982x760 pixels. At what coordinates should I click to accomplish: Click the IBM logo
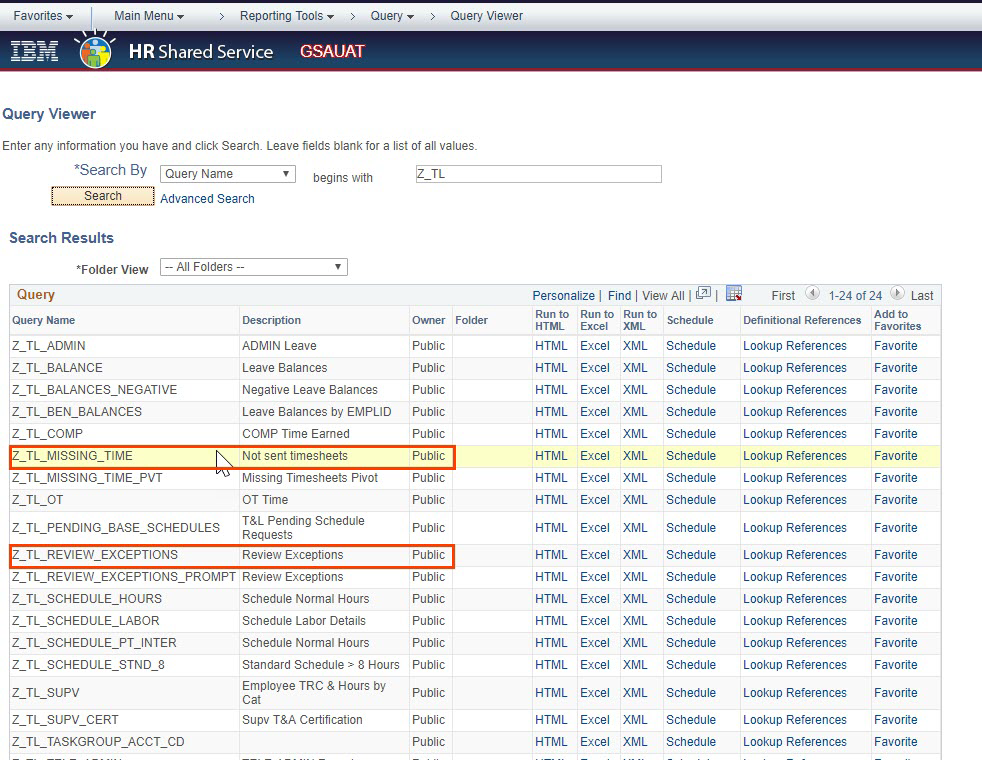click(34, 50)
